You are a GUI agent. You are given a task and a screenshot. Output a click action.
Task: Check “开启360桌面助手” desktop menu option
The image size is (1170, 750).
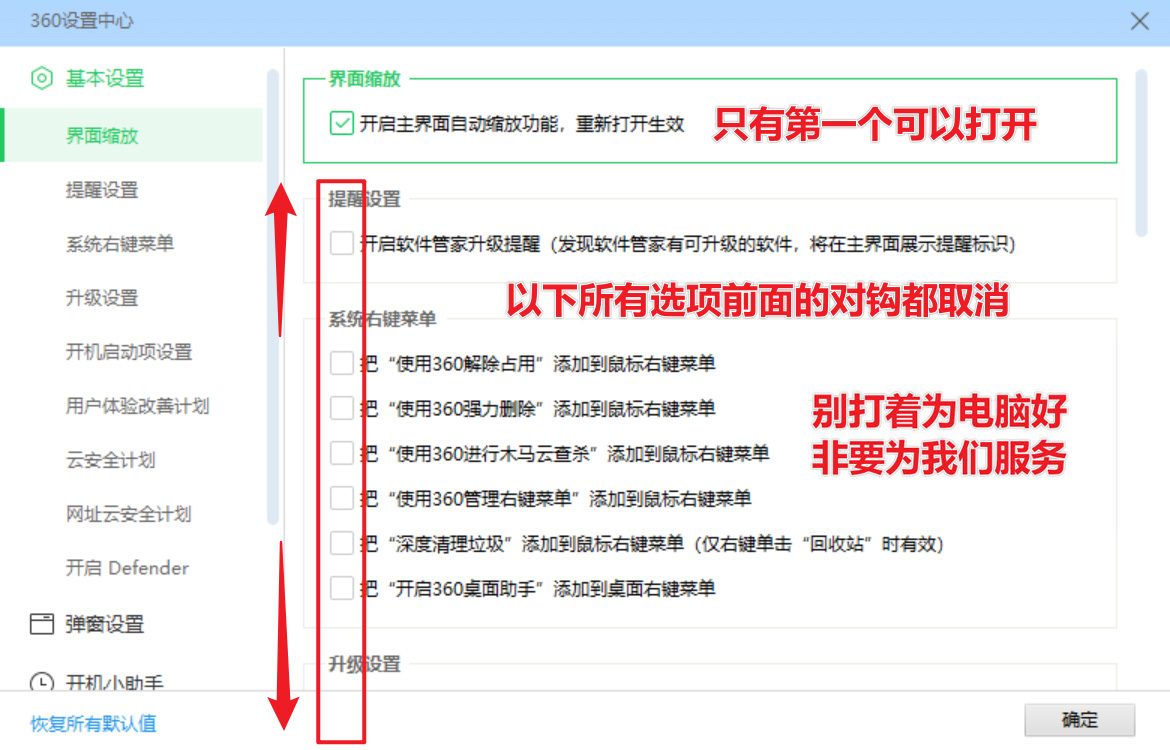[x=342, y=588]
